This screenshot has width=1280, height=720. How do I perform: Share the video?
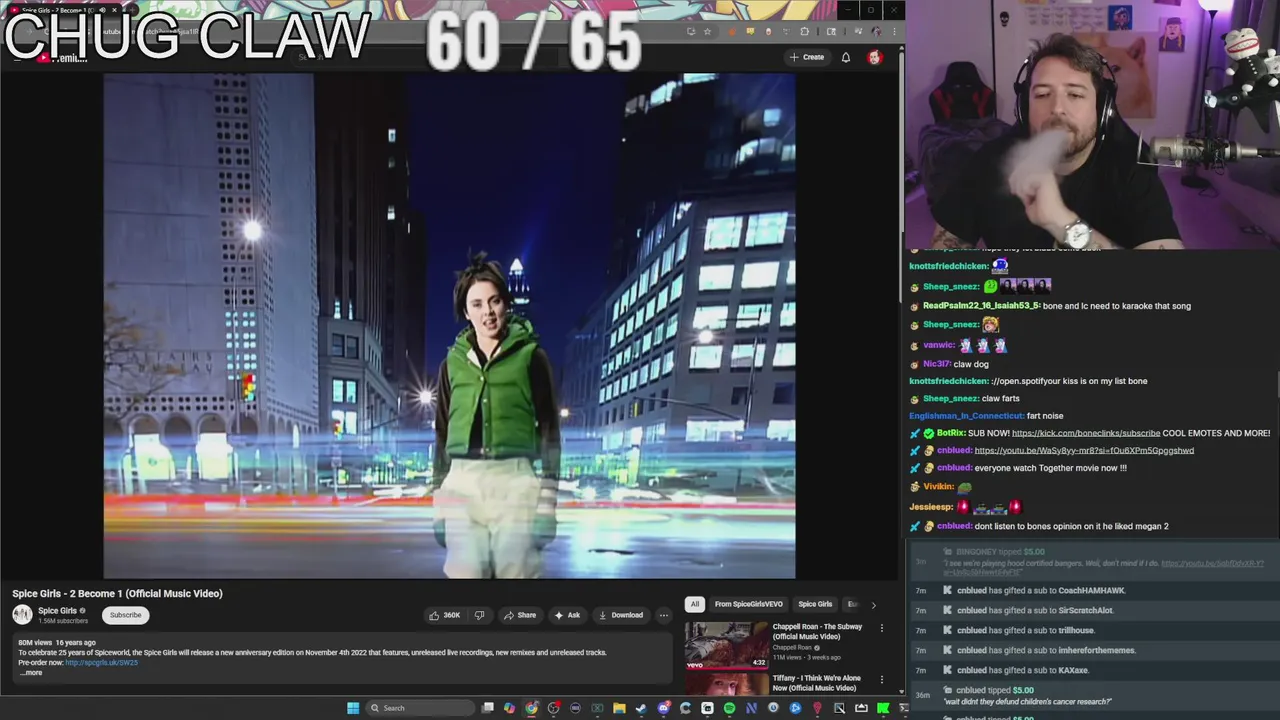(x=520, y=615)
